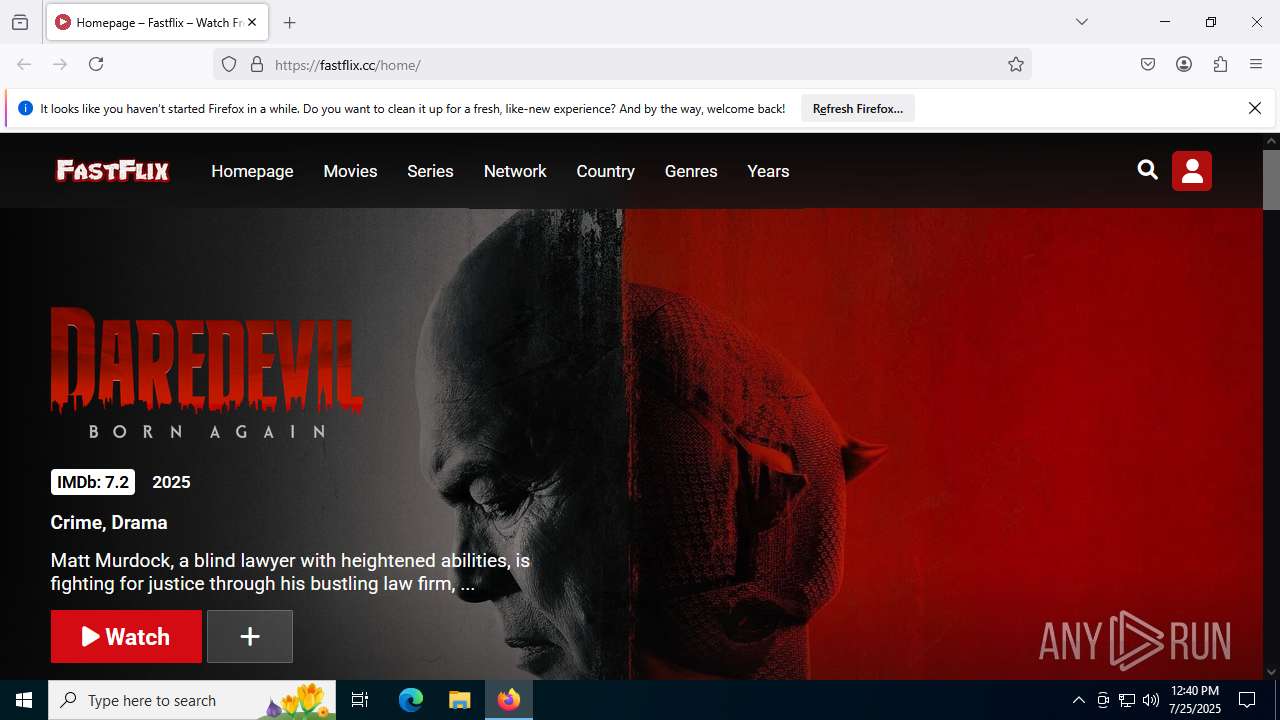Bookmark this page with star icon
The width and height of the screenshot is (1280, 720).
1016,64
